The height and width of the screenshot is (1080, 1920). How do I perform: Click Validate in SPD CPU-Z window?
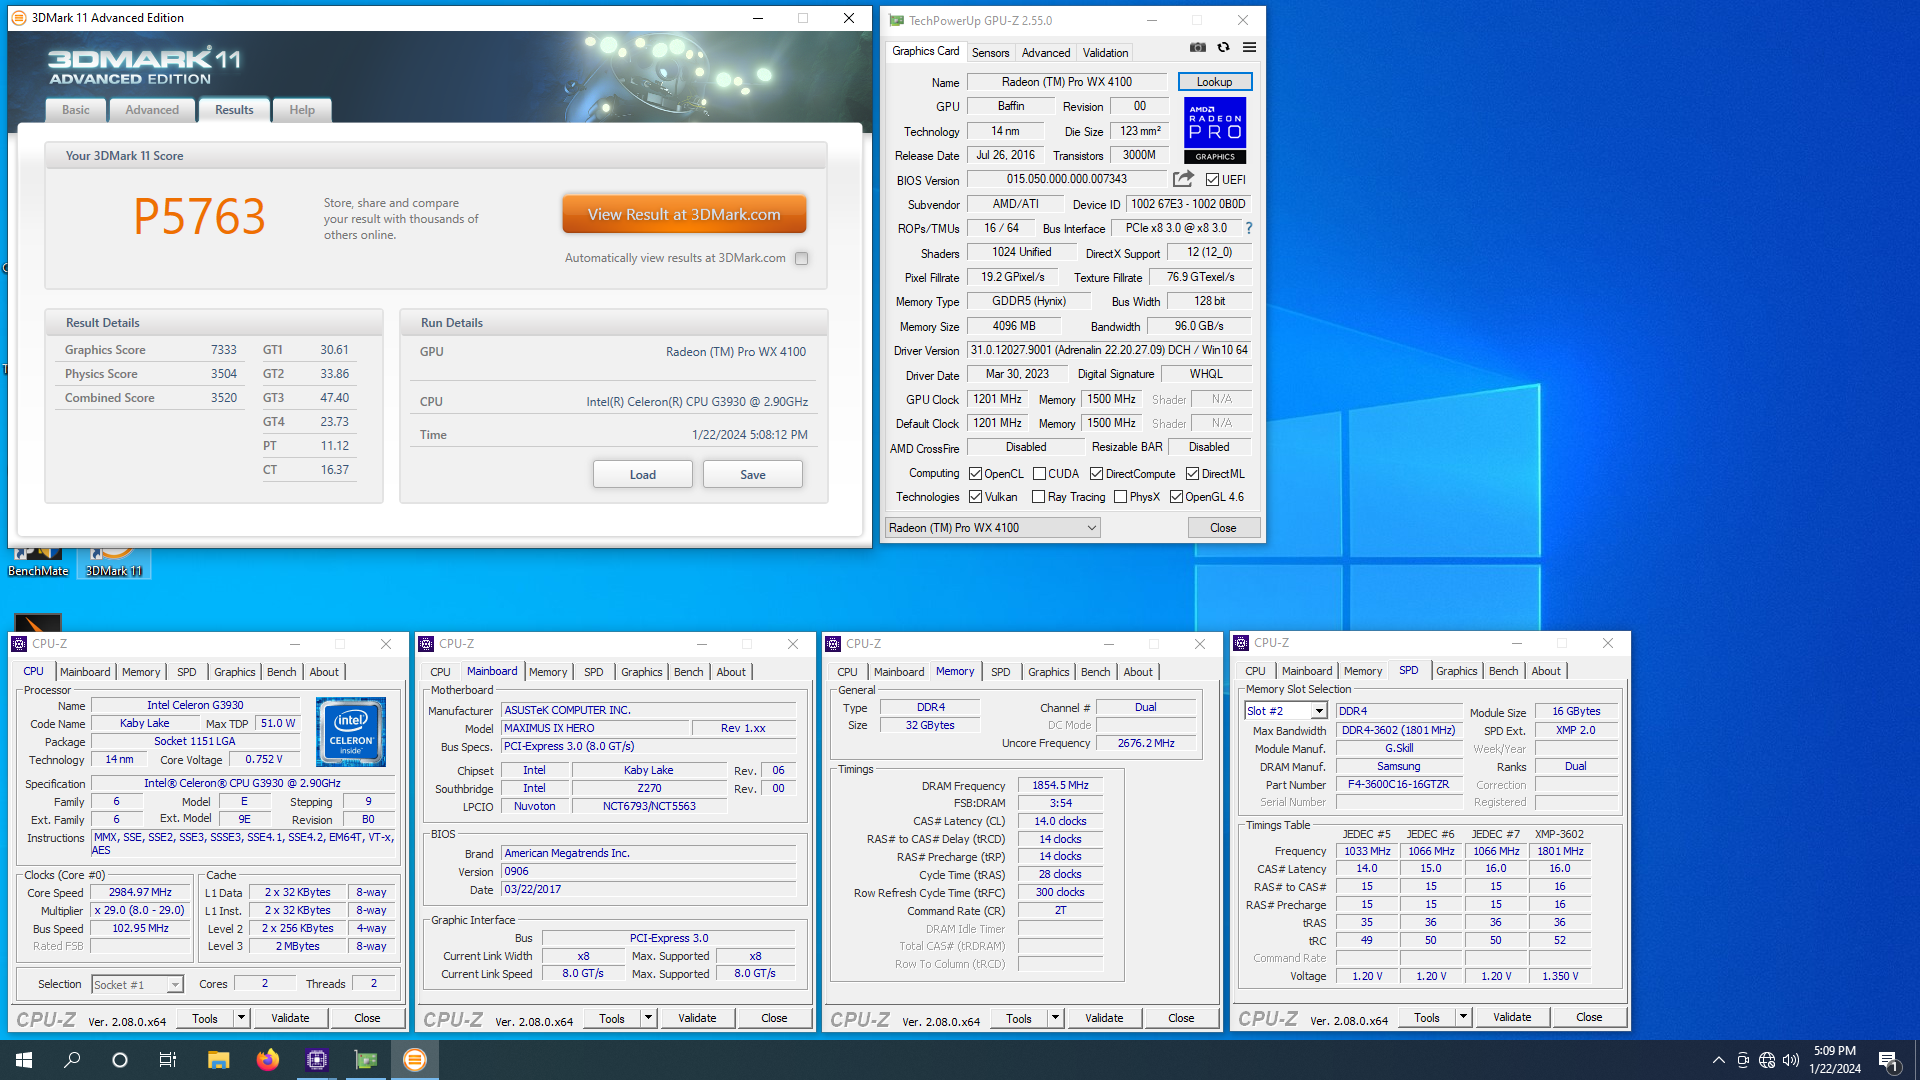point(1512,1017)
